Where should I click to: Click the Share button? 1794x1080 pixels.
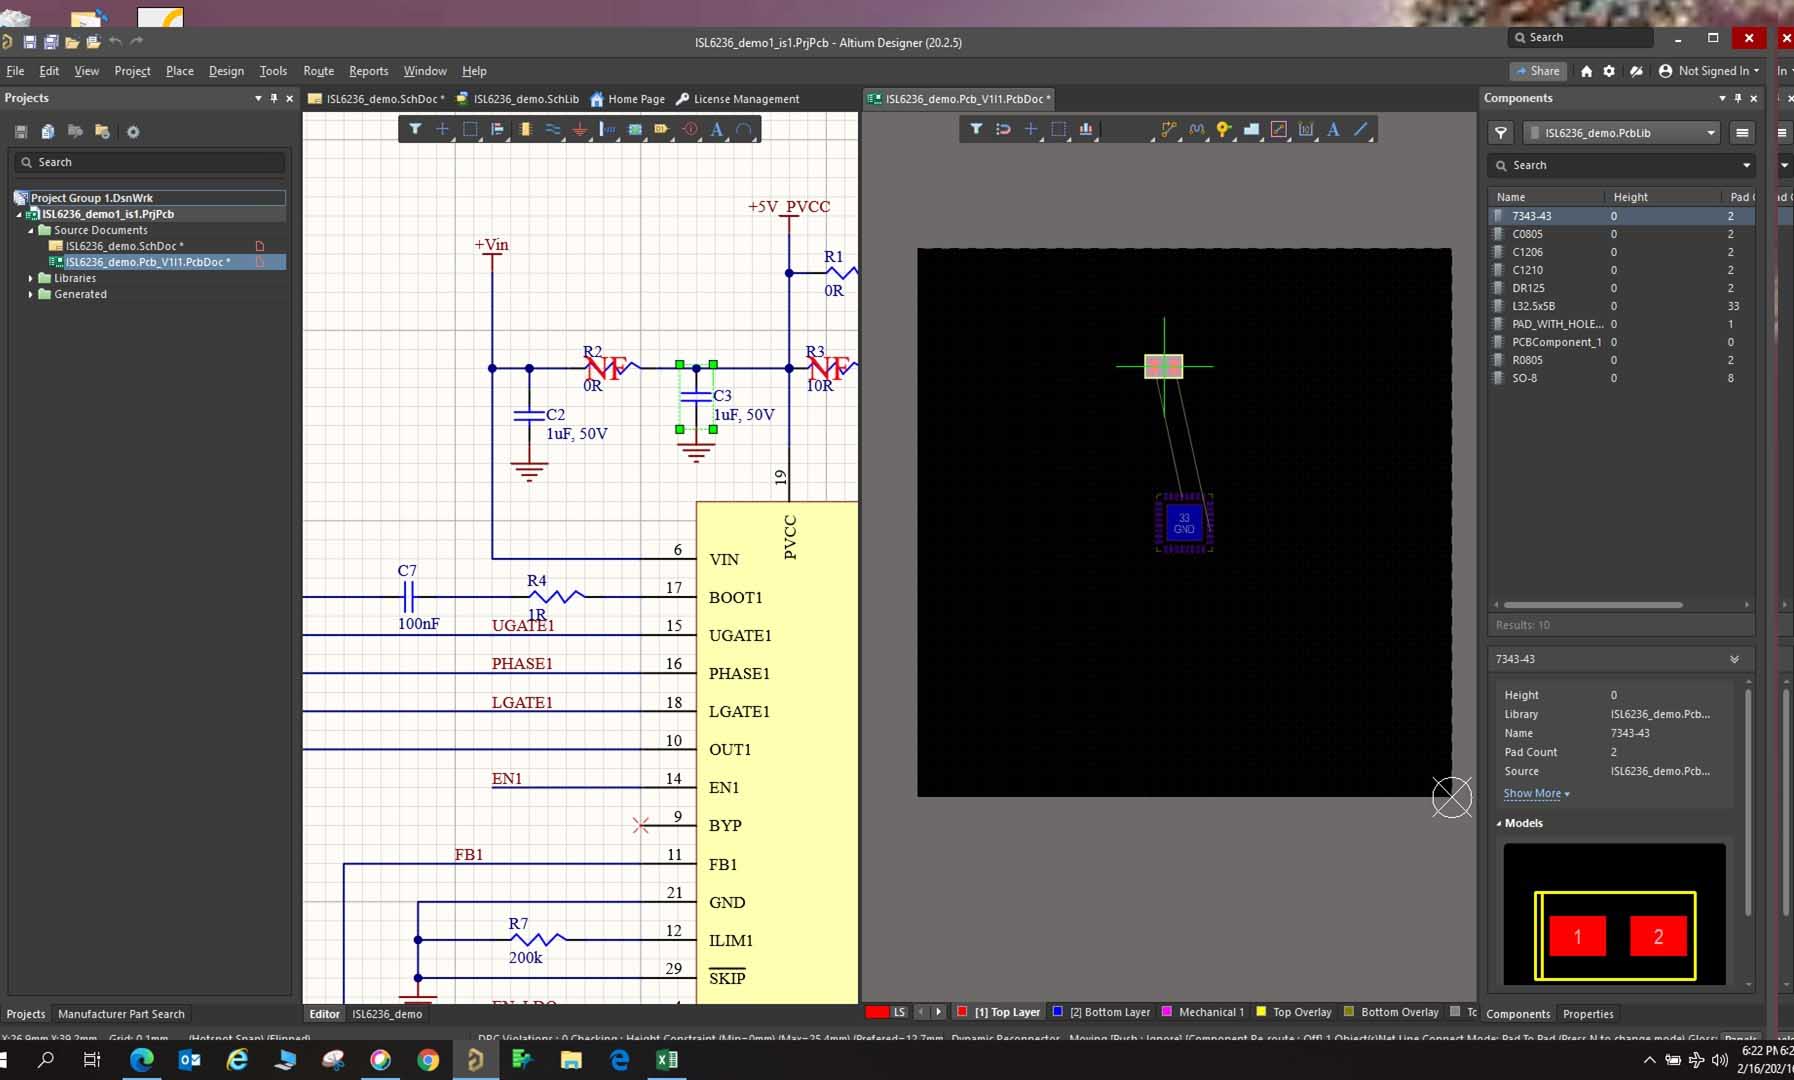(x=1538, y=71)
